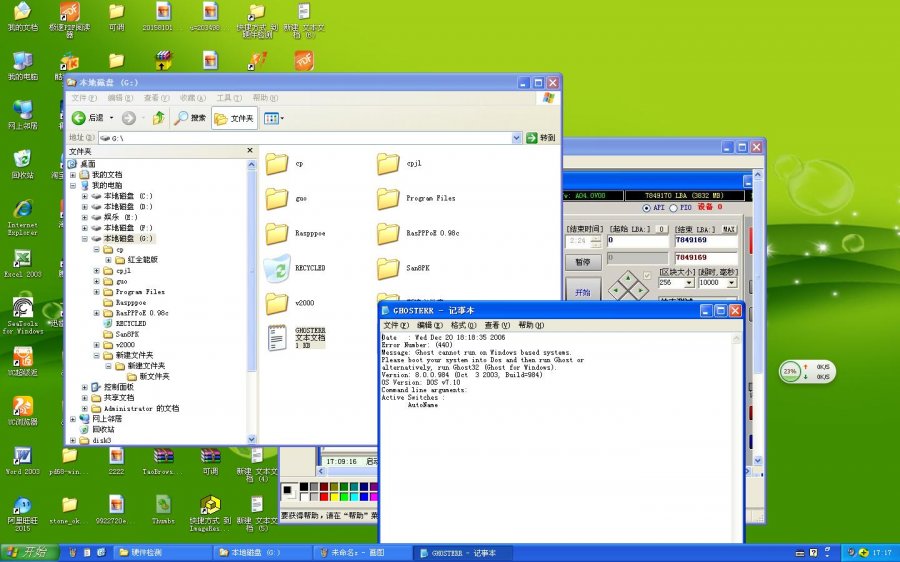Open Internet Explorer from desktop
This screenshot has height=562, width=900.
pos(22,208)
